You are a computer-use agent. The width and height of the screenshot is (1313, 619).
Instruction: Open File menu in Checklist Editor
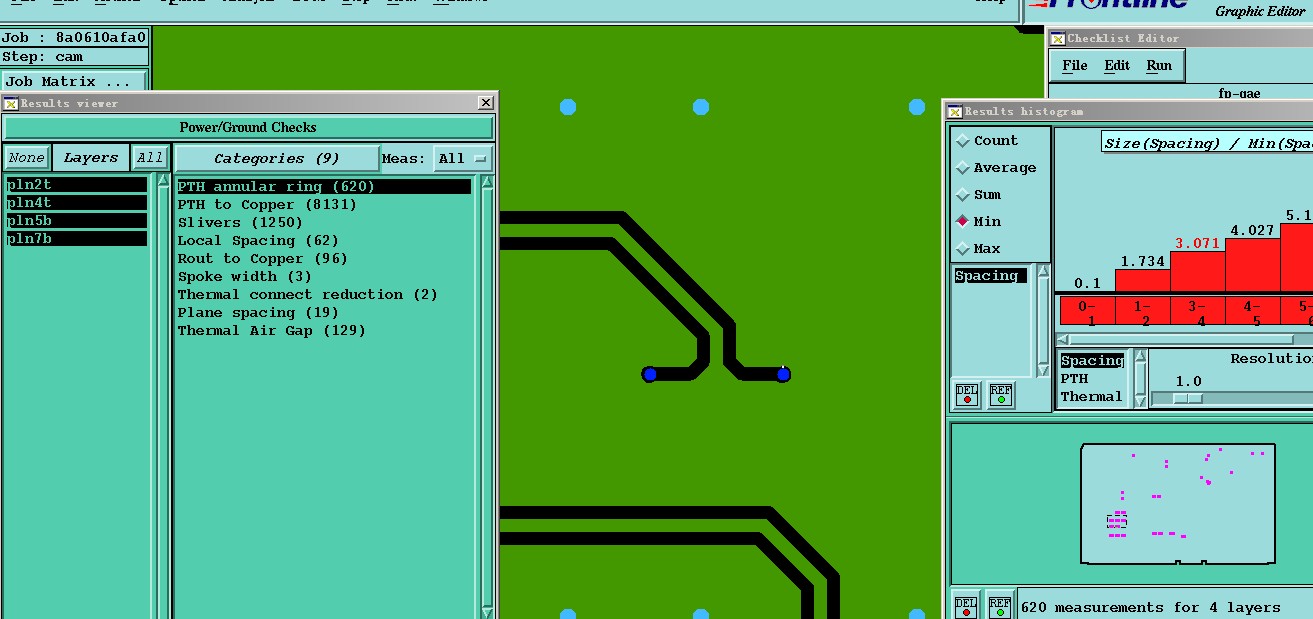(x=1075, y=66)
